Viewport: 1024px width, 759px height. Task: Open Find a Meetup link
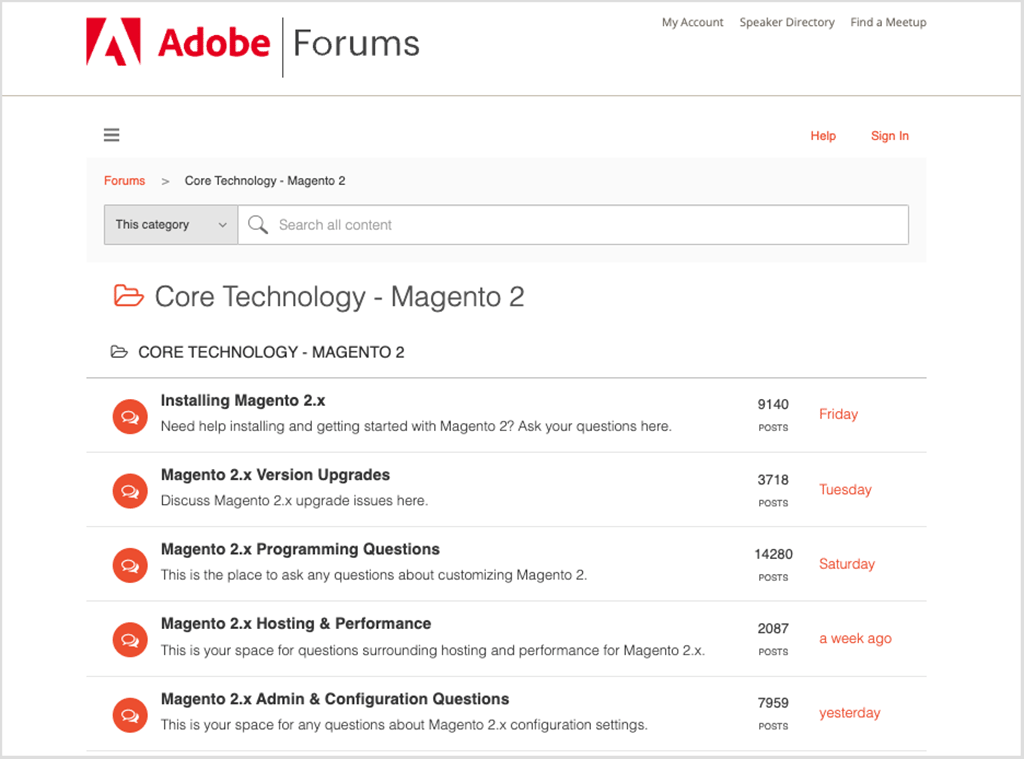click(x=888, y=22)
